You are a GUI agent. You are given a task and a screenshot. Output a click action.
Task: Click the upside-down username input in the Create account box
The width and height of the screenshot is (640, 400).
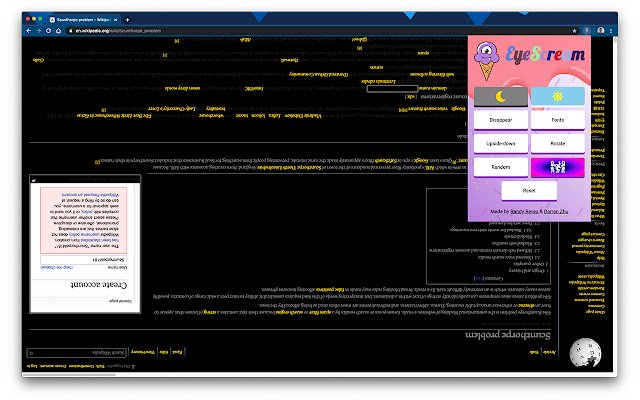[x=84, y=260]
